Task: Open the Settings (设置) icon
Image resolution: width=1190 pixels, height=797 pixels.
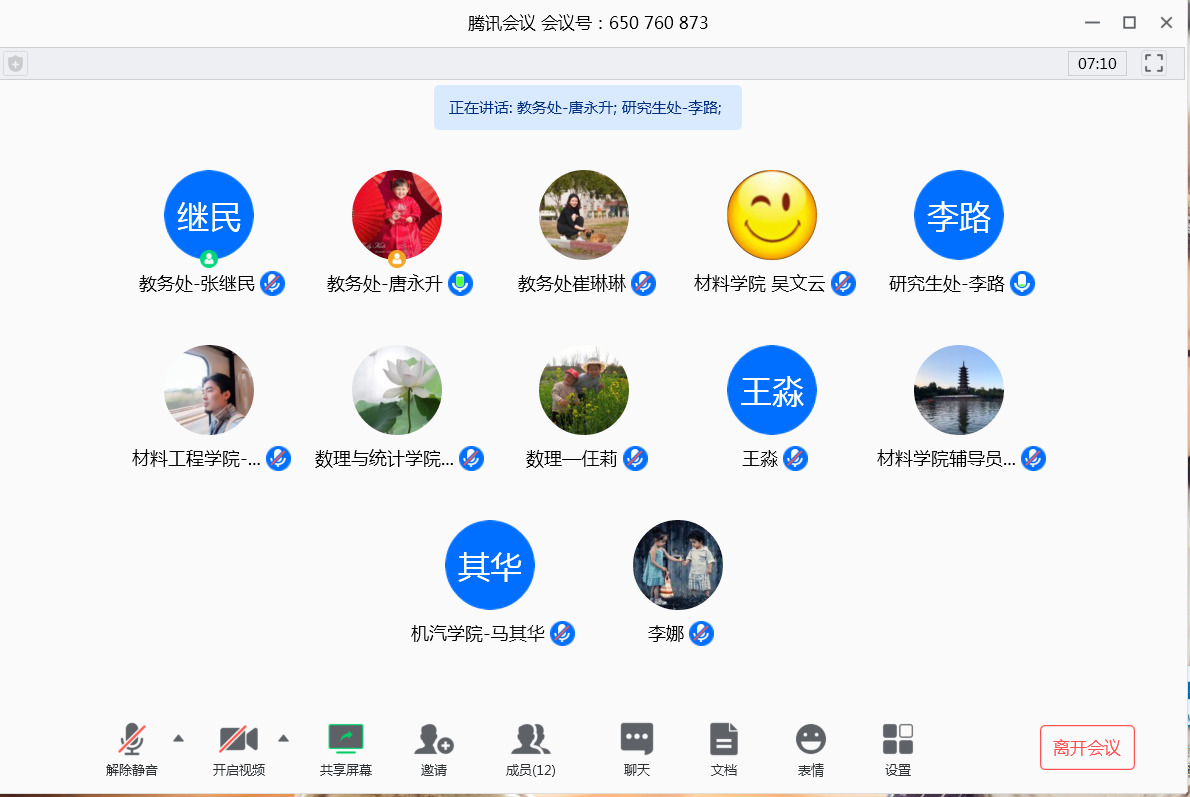Action: tap(898, 740)
